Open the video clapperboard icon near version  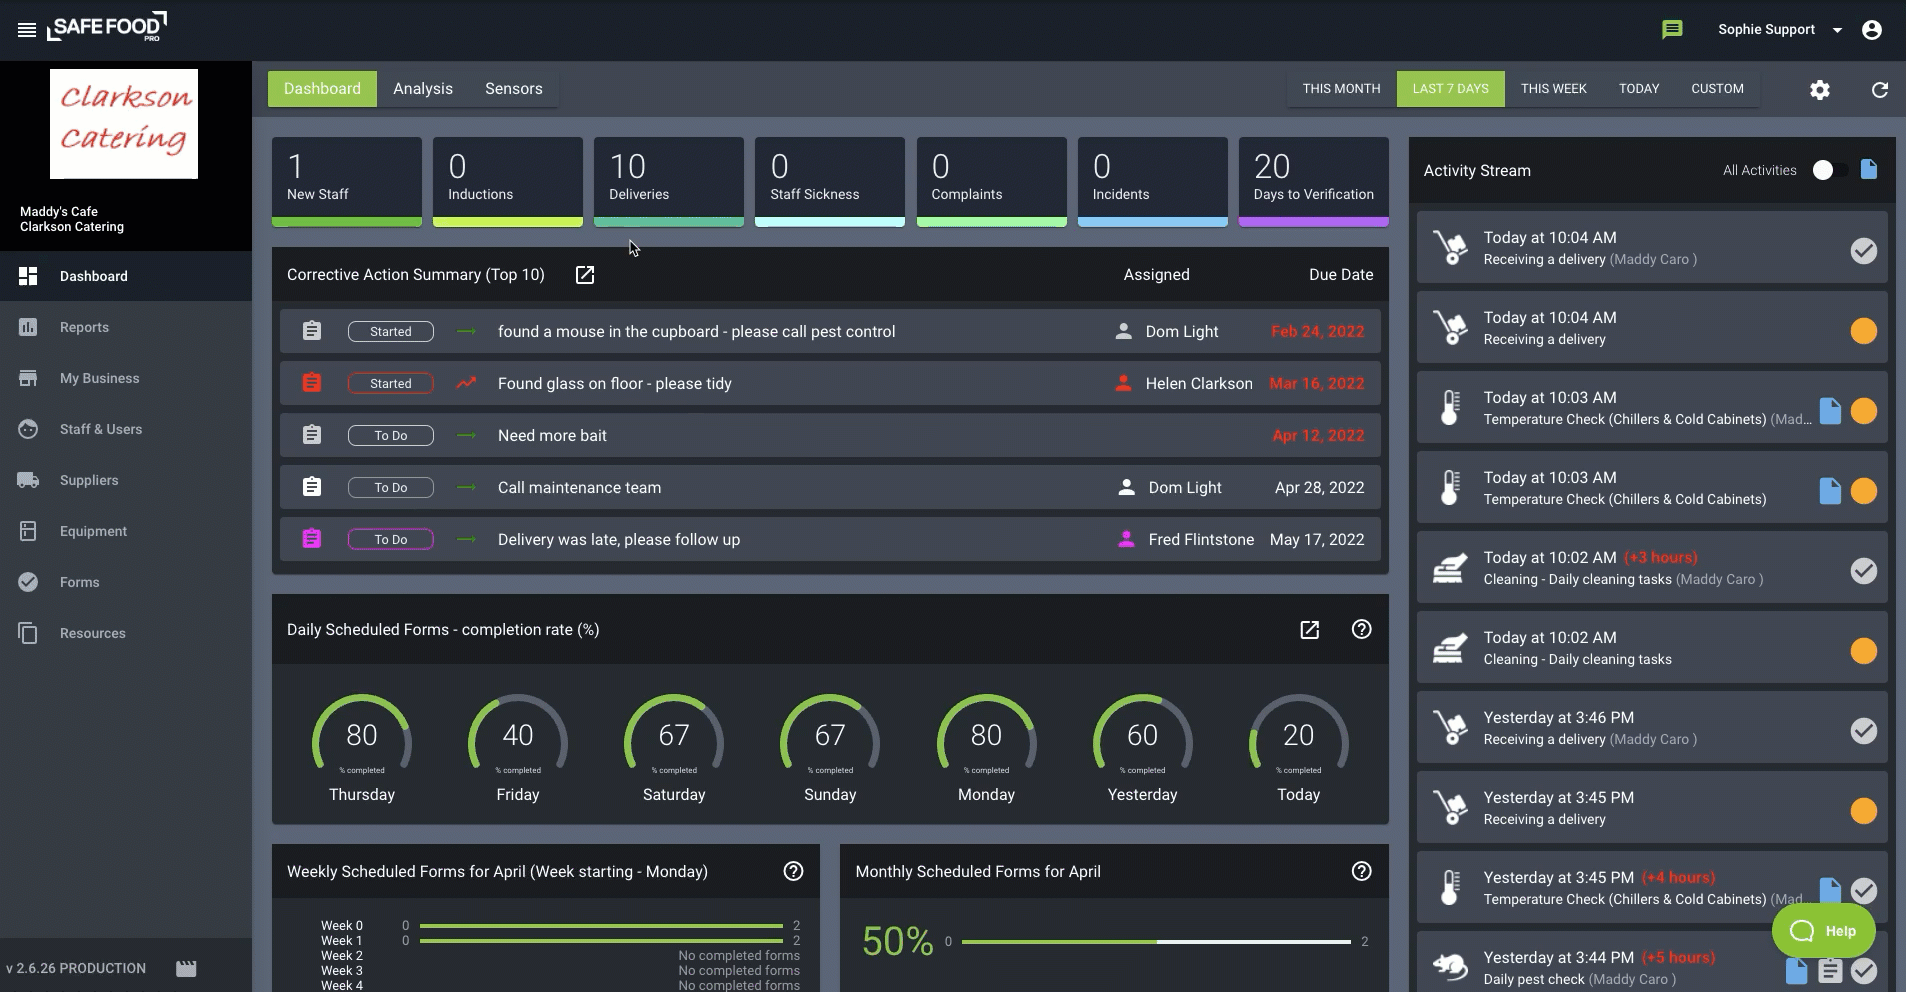[186, 968]
